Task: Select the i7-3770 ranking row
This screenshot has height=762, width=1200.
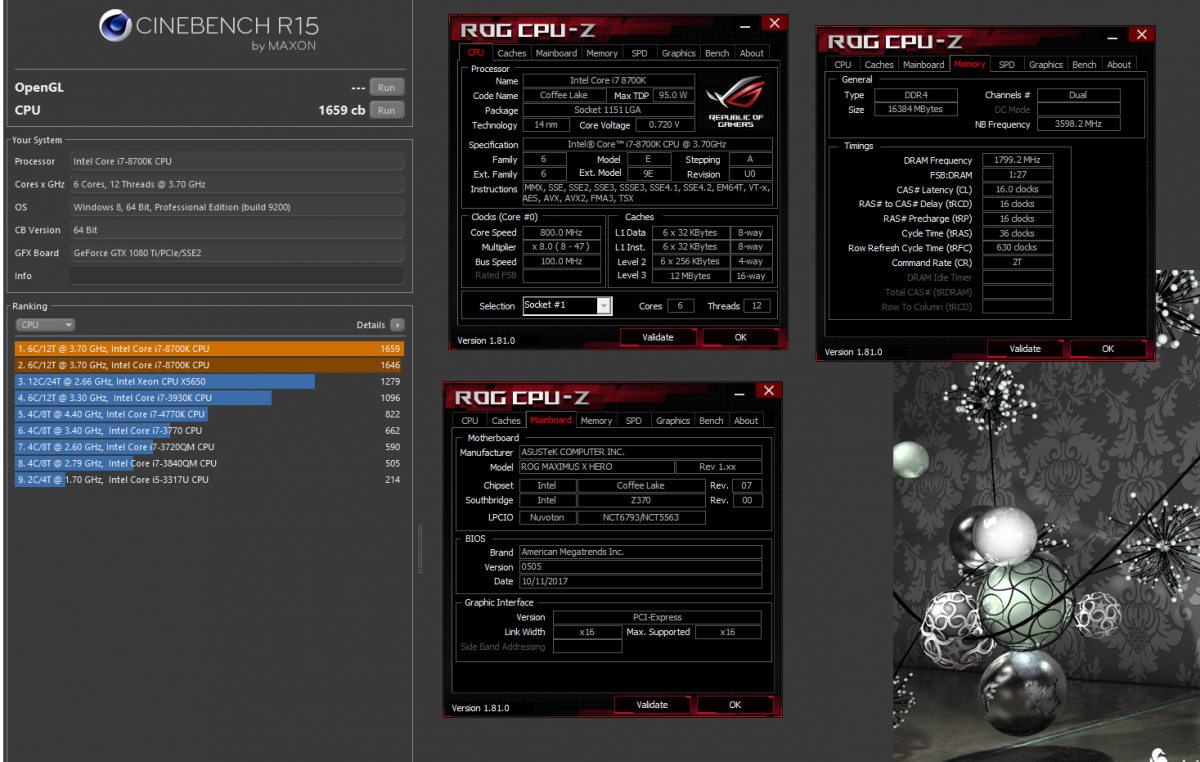Action: (x=209, y=431)
